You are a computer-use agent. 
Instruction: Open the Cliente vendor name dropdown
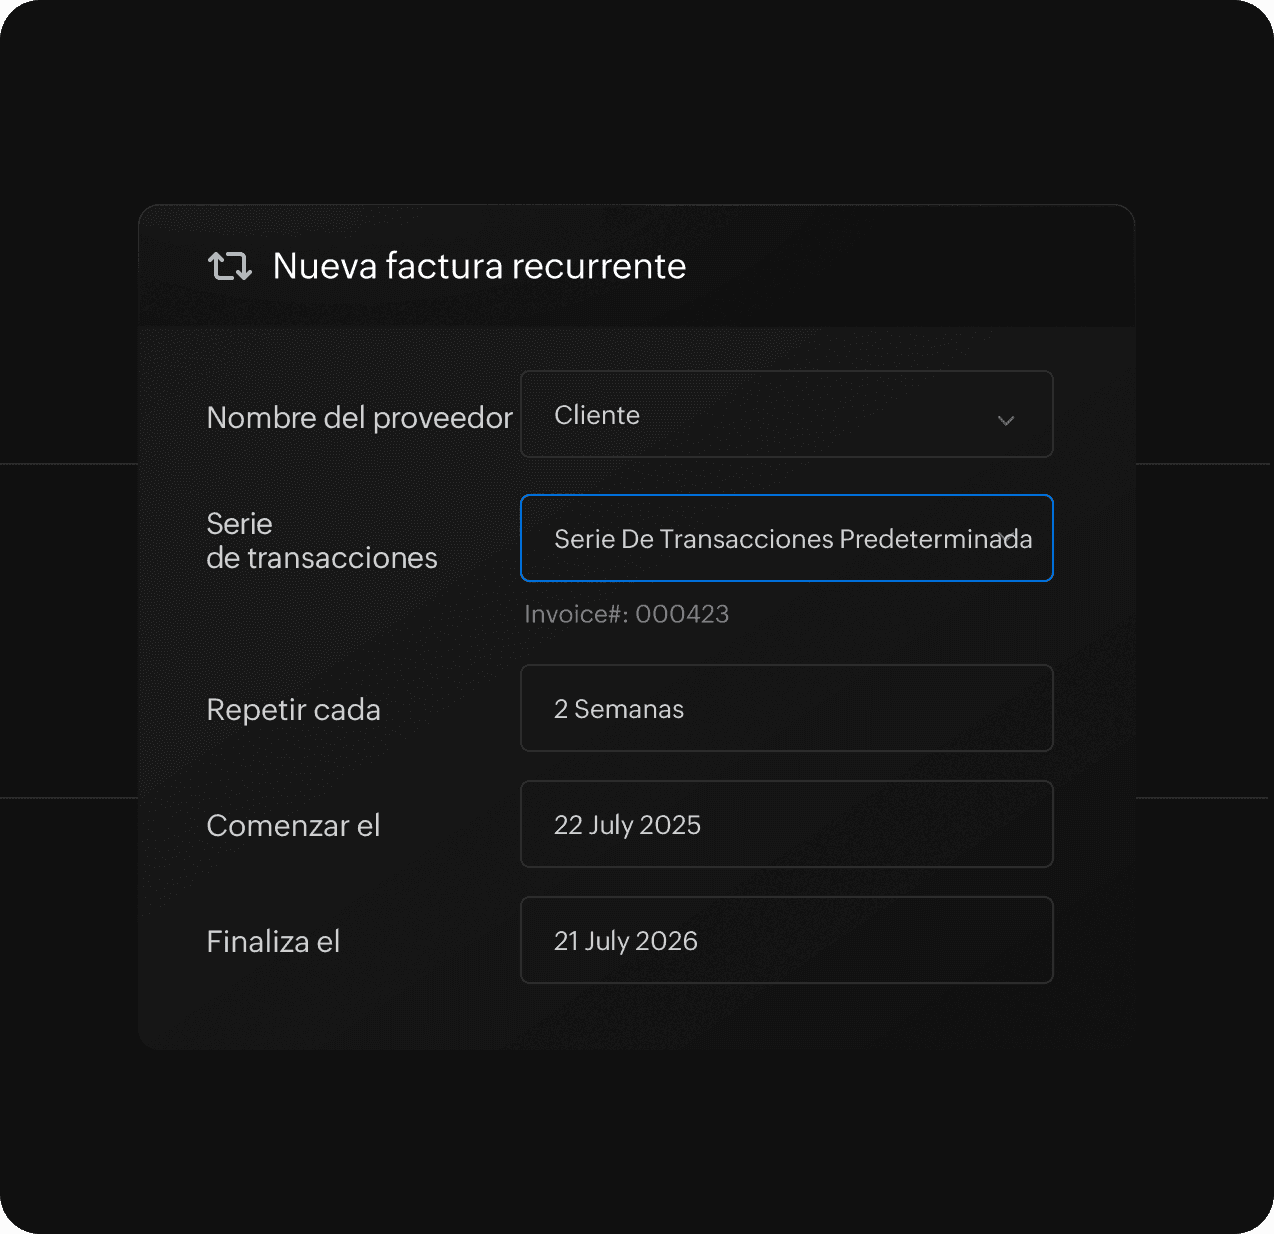787,414
